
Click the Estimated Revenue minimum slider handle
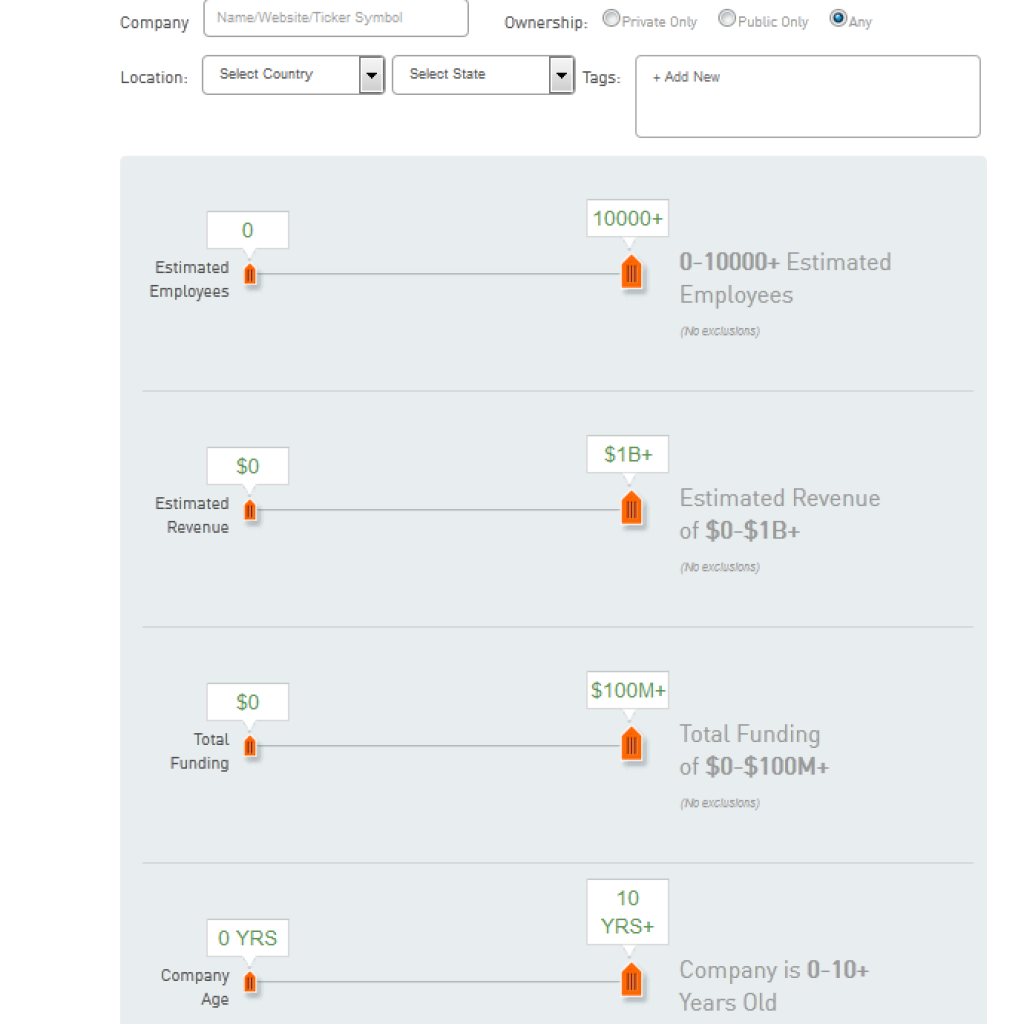click(x=250, y=510)
